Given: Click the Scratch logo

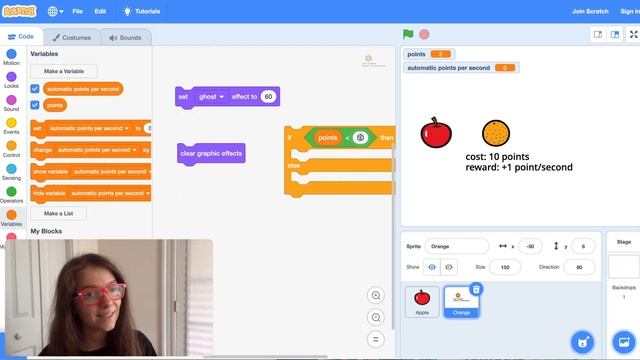Looking at the screenshot, I should (19, 11).
